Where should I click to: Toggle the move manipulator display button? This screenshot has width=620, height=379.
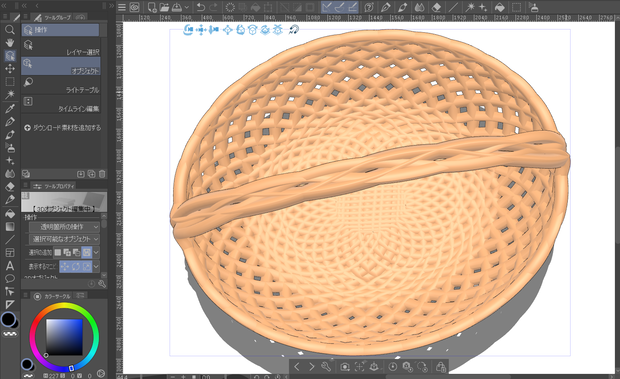[64, 266]
